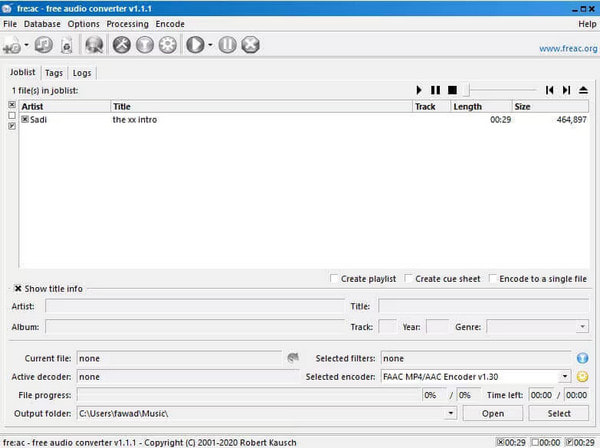Click the Add audio CD contents icon

43,45
